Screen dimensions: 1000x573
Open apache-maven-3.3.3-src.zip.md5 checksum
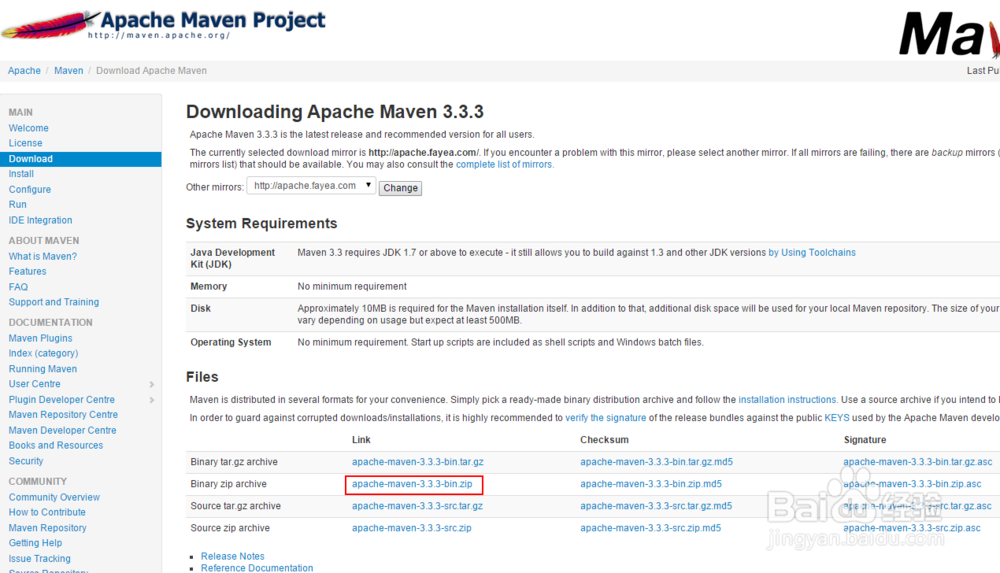point(651,528)
